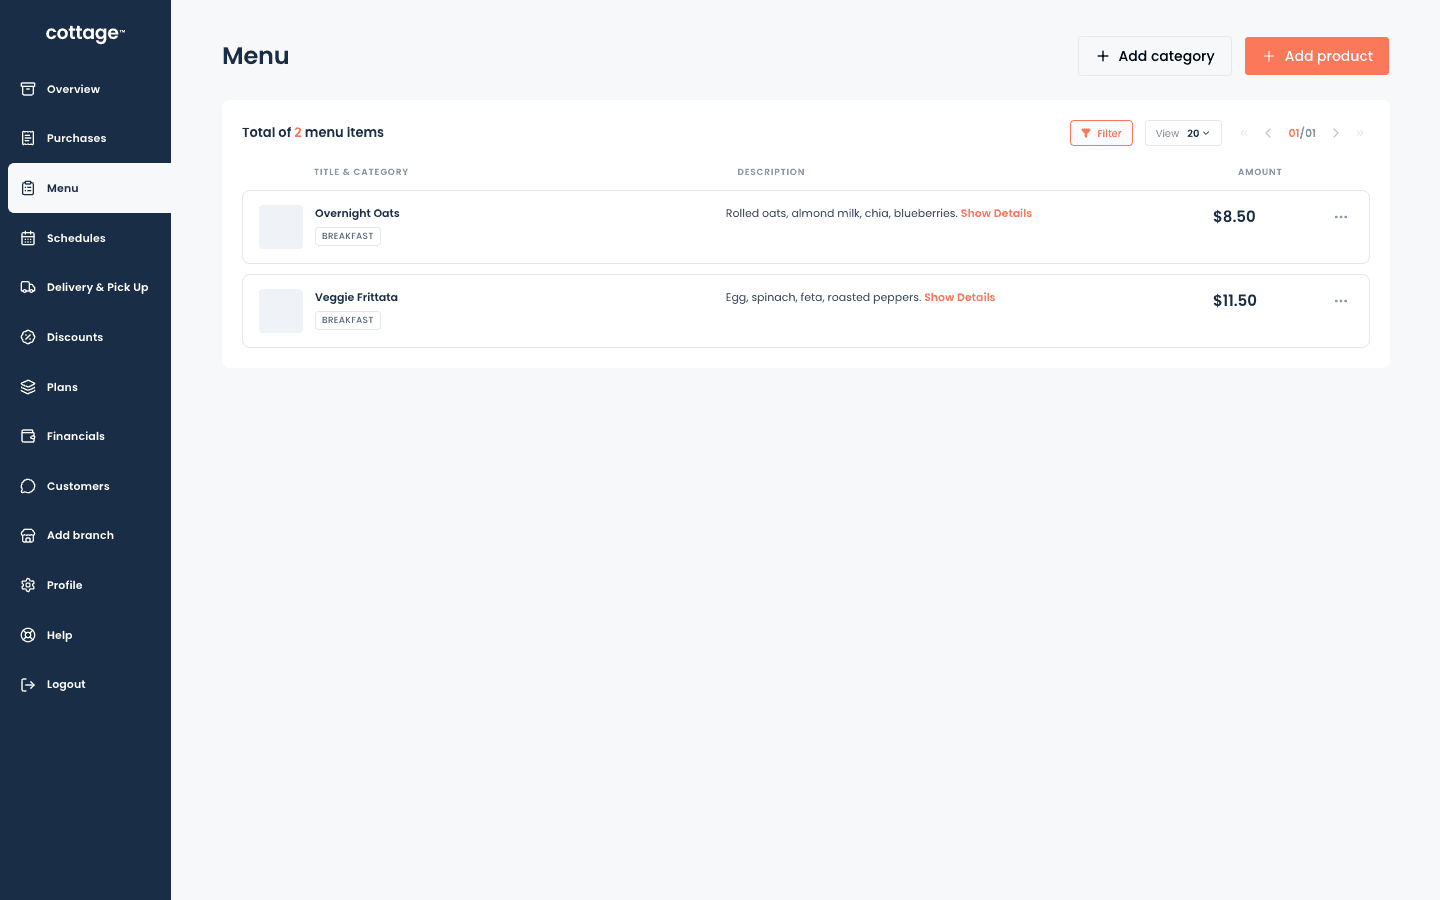Open the Financials page
Viewport: 1440px width, 900px height.
76,436
